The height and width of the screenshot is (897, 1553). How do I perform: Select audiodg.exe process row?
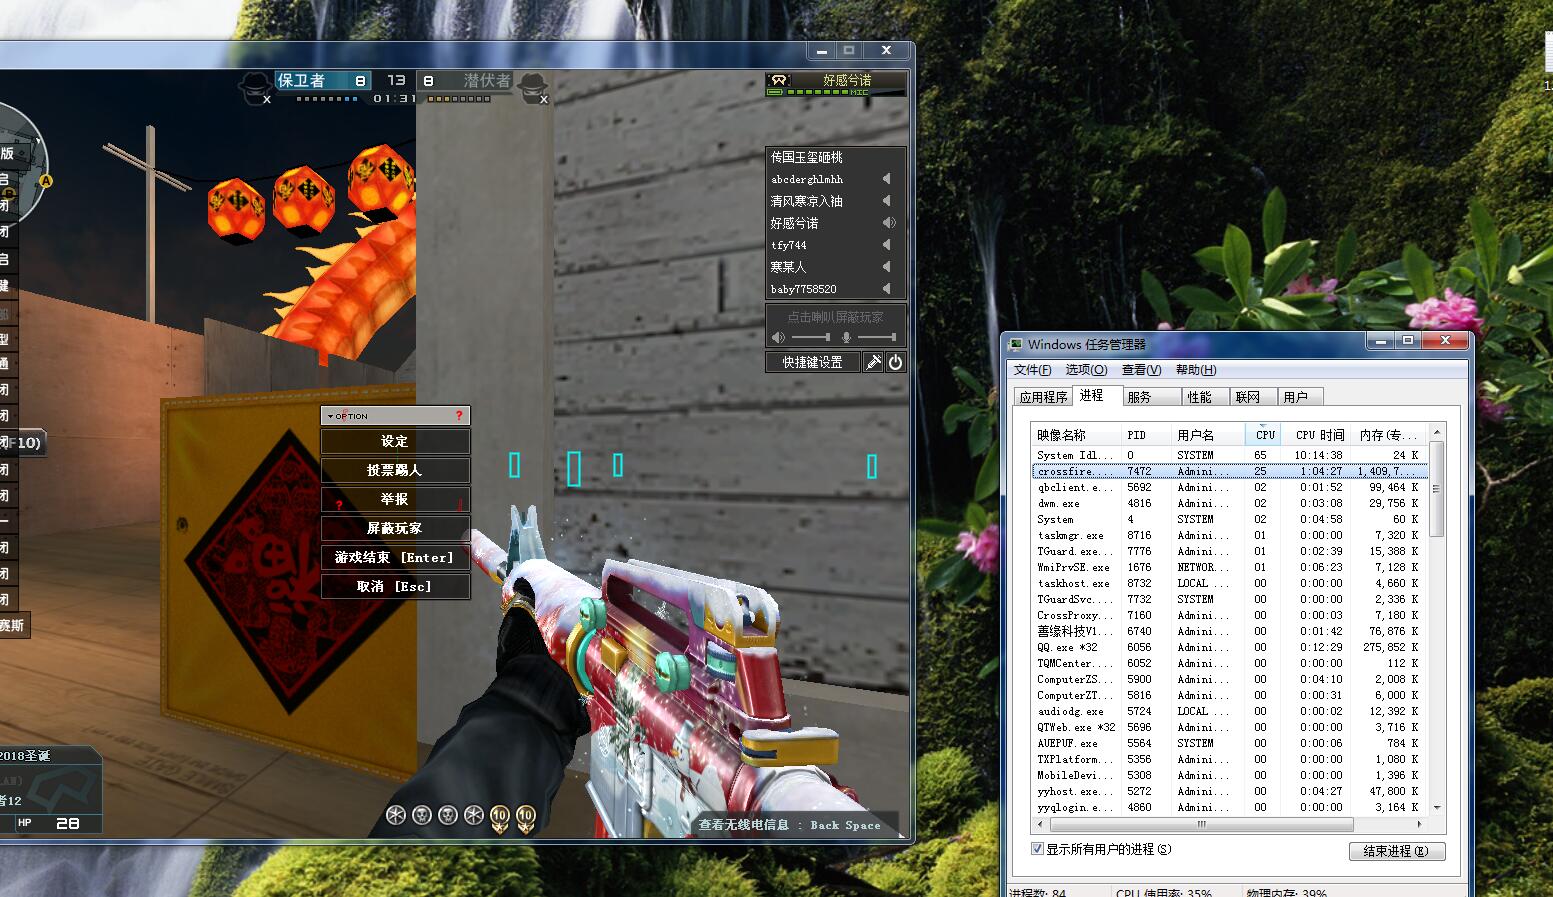tap(1229, 711)
